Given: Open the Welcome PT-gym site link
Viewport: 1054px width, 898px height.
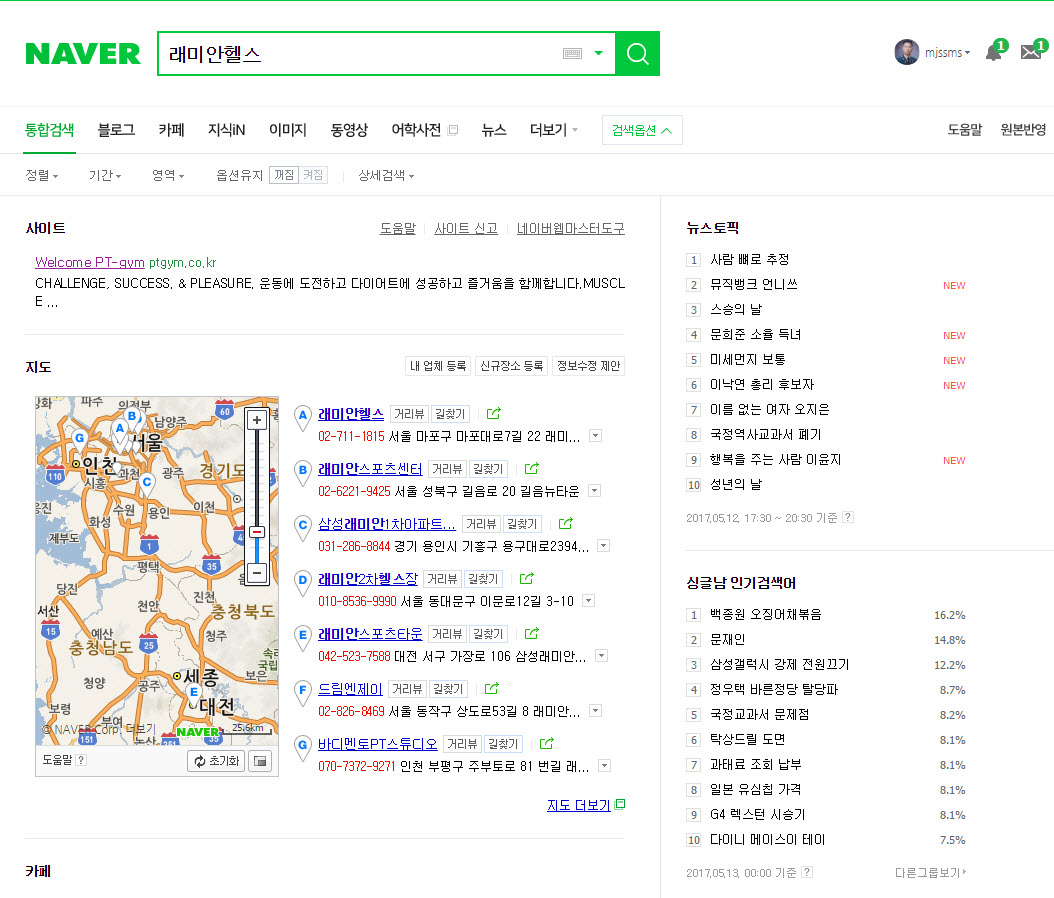Looking at the screenshot, I should (x=89, y=262).
